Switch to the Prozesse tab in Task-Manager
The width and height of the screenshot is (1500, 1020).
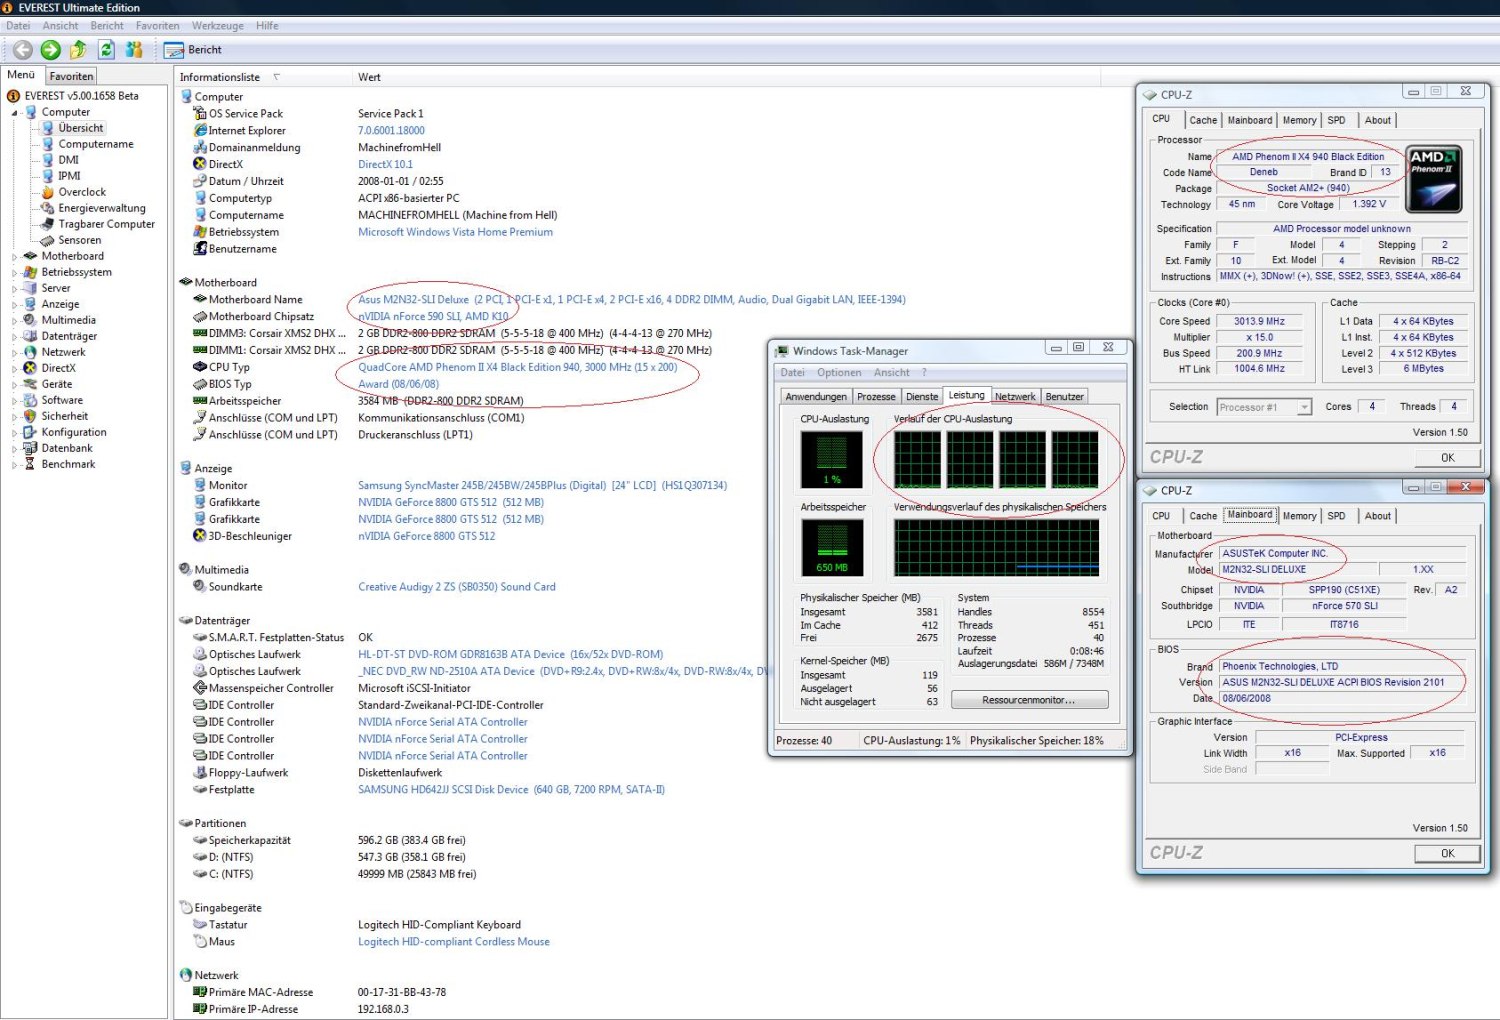coord(876,397)
